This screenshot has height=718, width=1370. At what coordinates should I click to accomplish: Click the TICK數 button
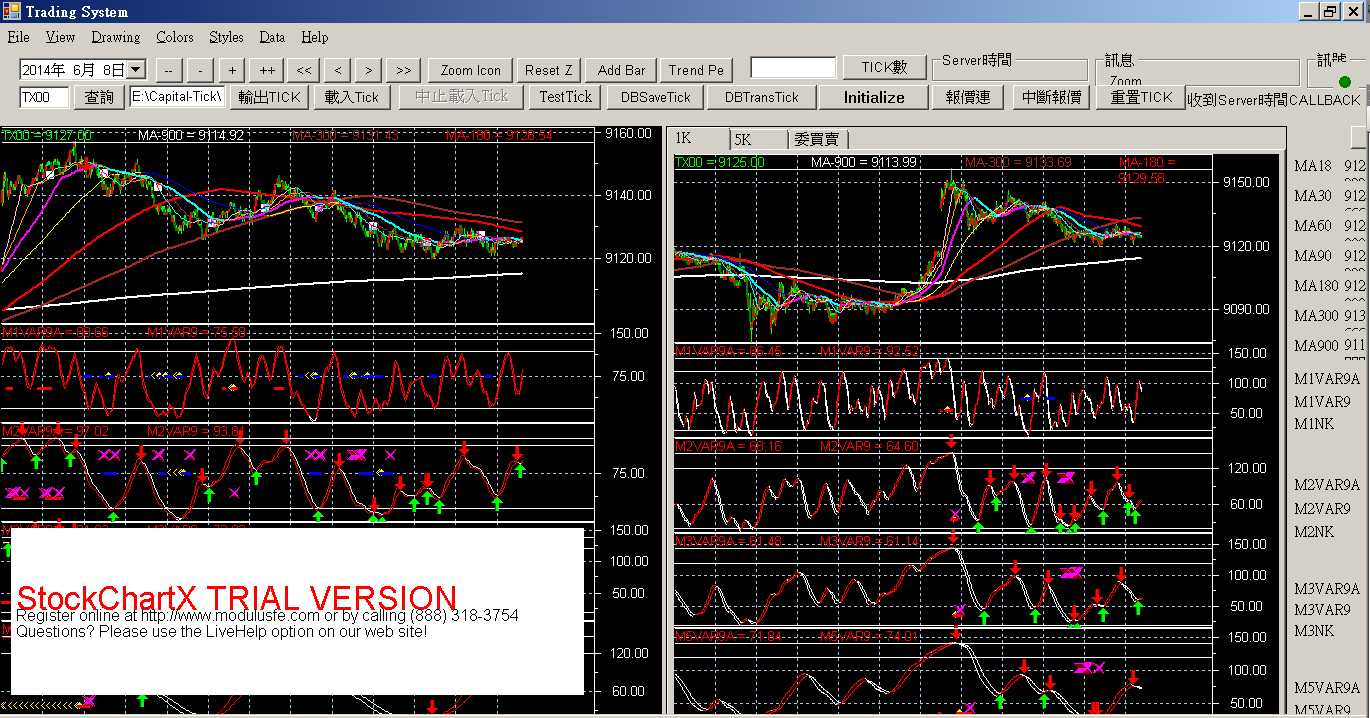coord(885,68)
